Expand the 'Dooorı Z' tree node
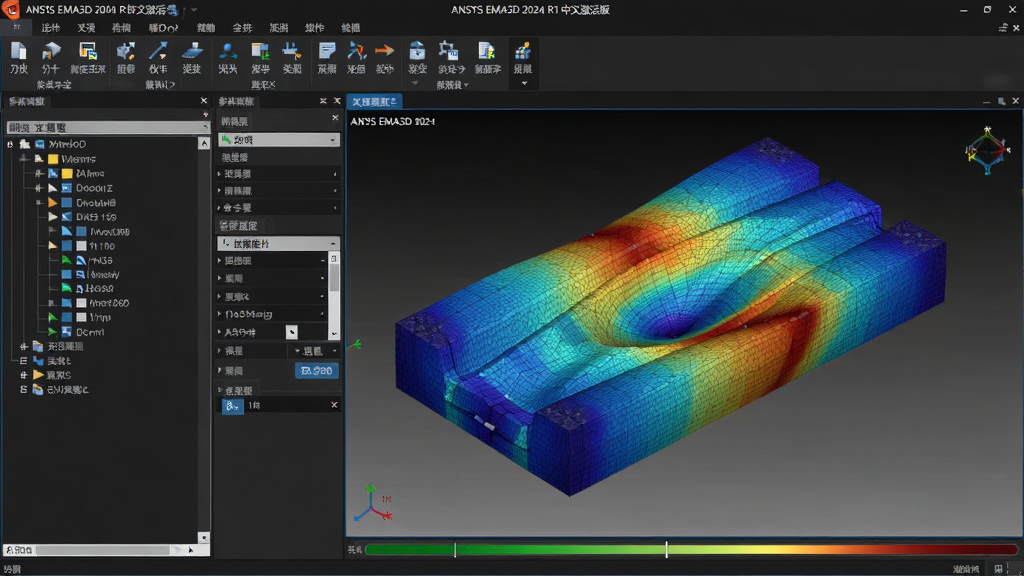The width and height of the screenshot is (1024, 576). point(39,188)
